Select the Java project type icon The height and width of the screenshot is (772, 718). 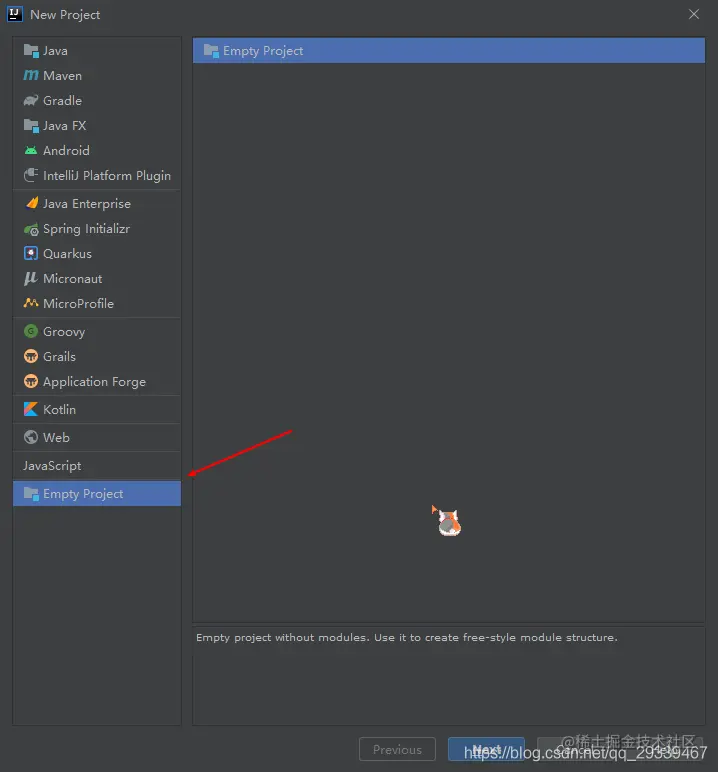pos(31,51)
